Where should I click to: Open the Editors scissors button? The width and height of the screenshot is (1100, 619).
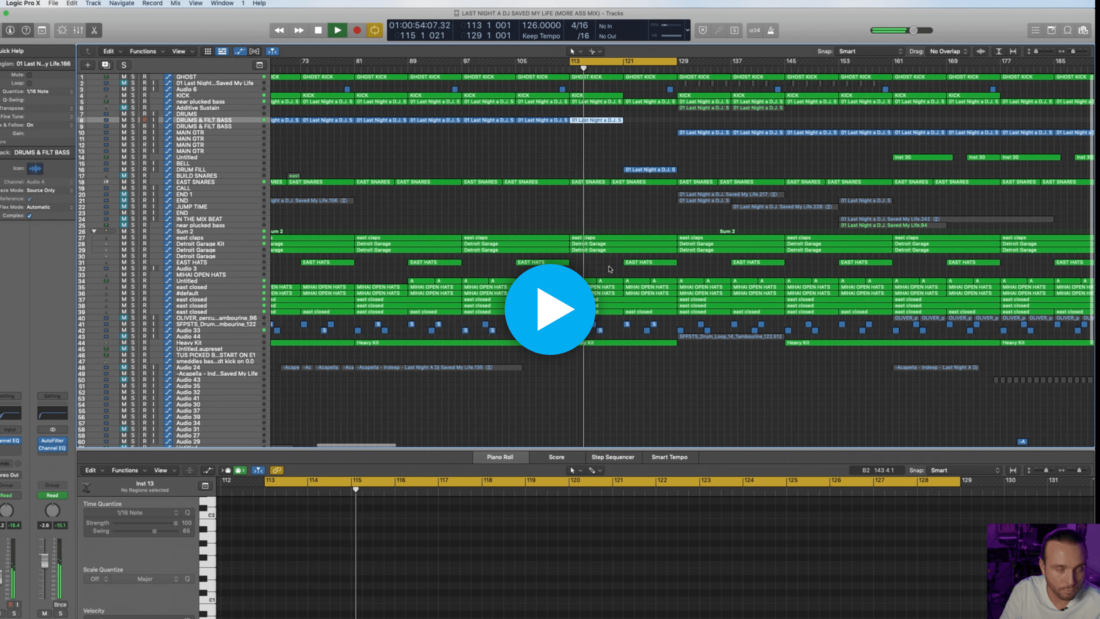(94, 30)
